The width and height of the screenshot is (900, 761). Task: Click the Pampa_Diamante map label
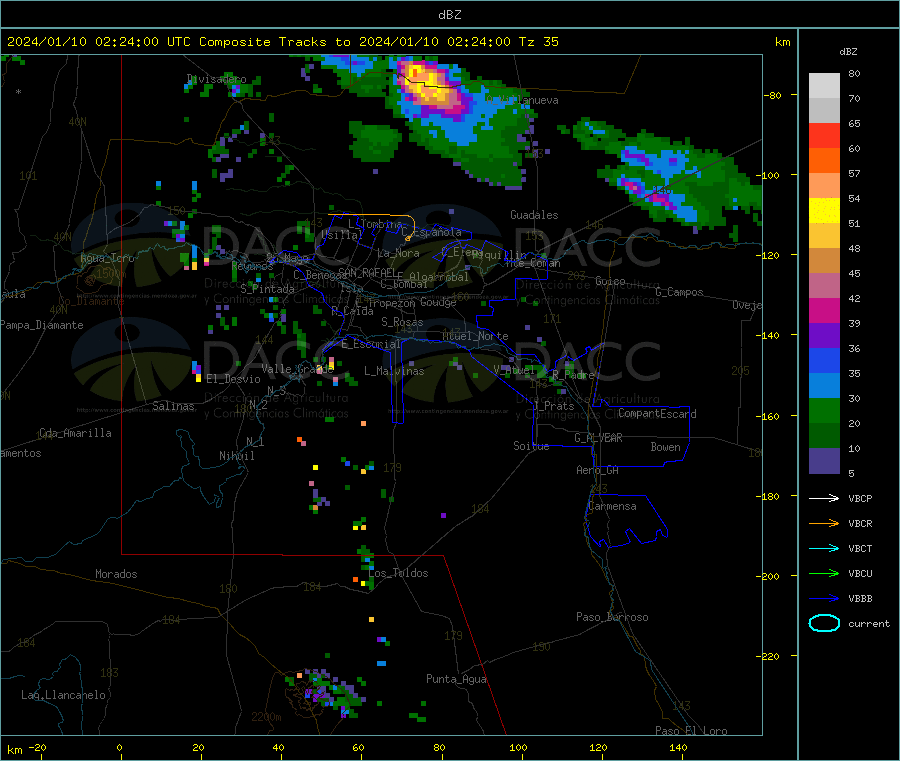click(42, 325)
